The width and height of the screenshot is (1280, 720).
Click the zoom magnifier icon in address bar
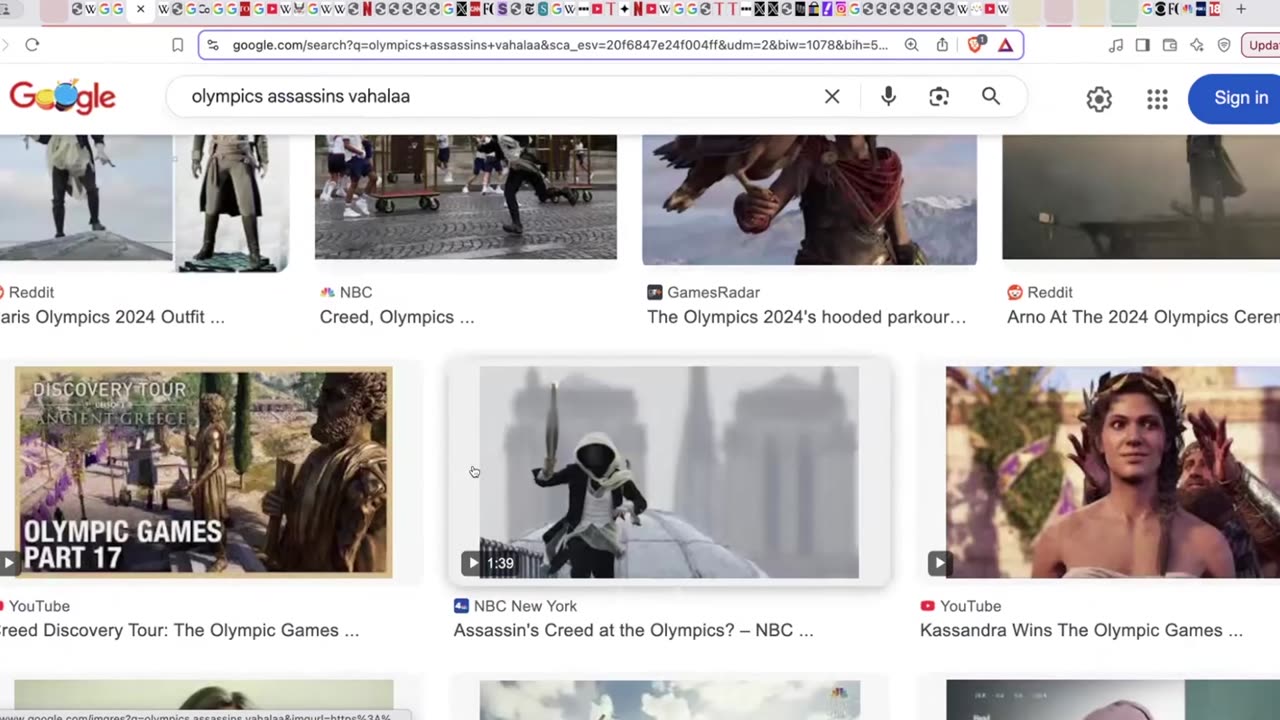(x=911, y=45)
